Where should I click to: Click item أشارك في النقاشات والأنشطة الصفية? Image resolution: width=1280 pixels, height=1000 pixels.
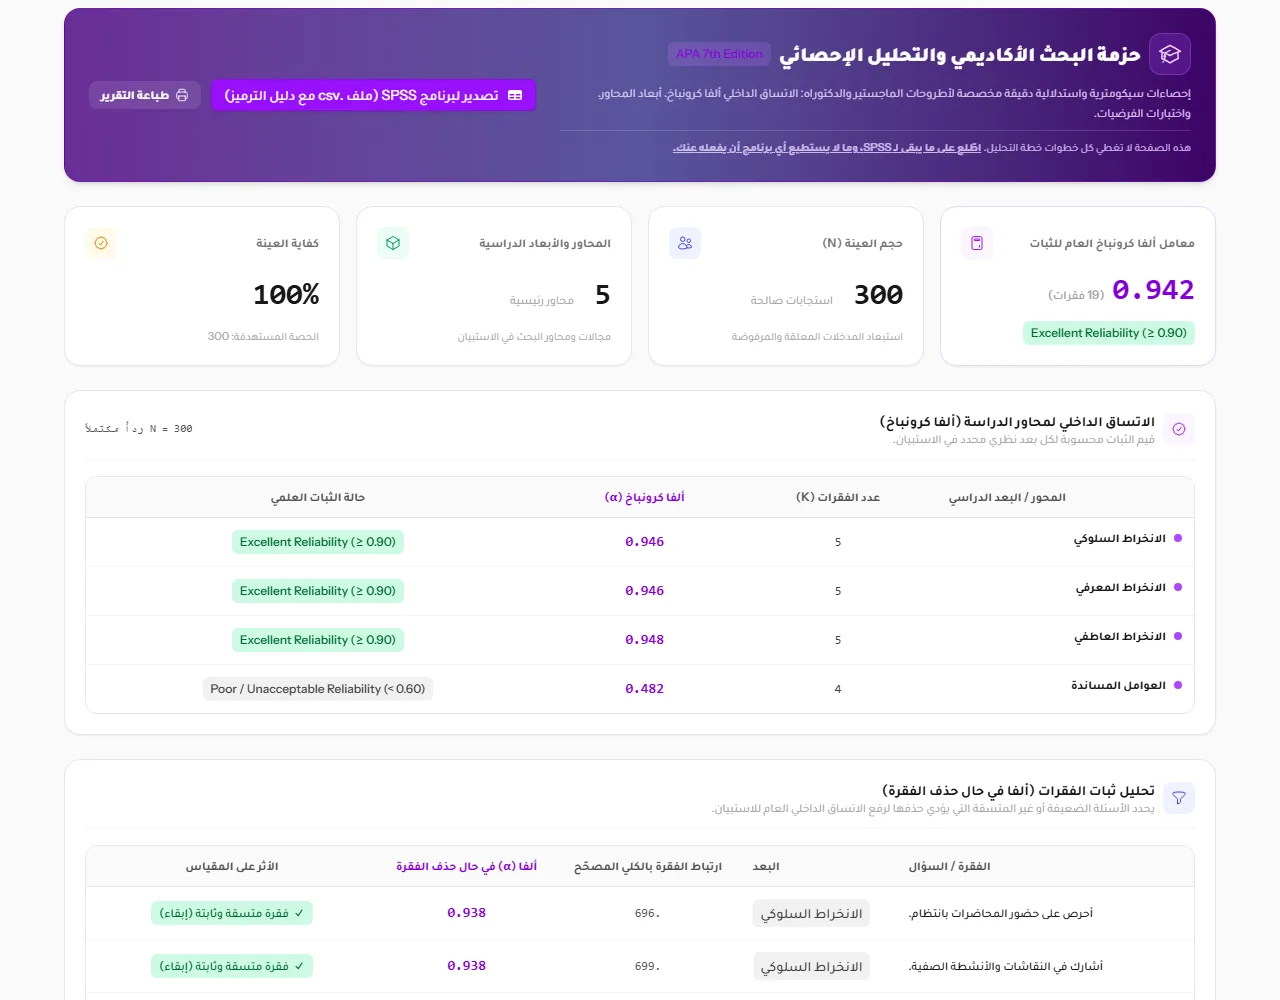click(1005, 966)
